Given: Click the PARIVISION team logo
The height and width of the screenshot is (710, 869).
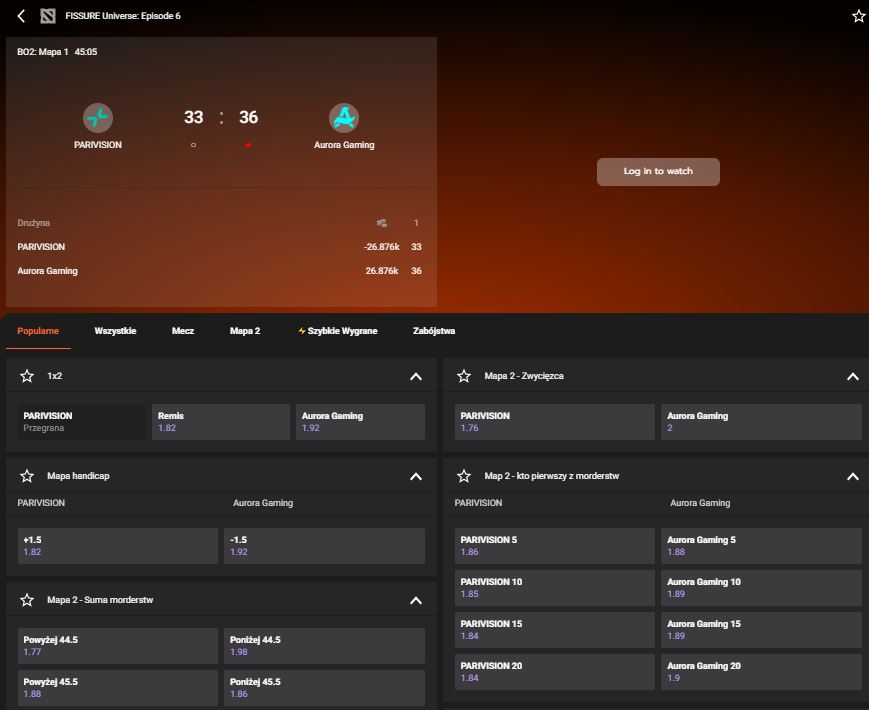Looking at the screenshot, I should 98,118.
